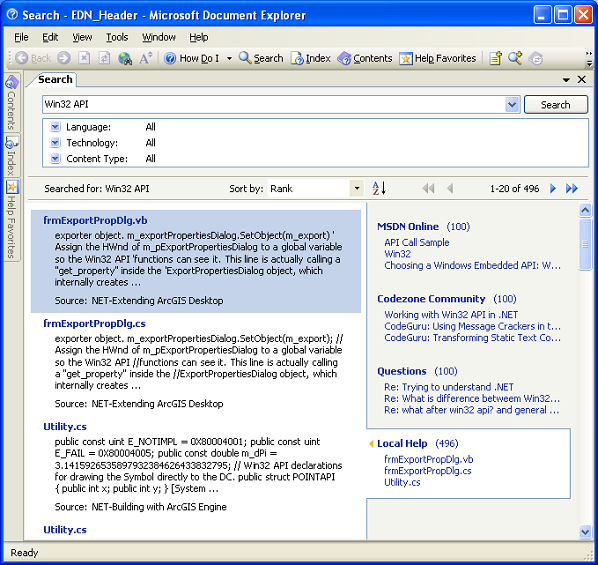Open How Do I help
The image size is (598, 565).
pos(192,58)
